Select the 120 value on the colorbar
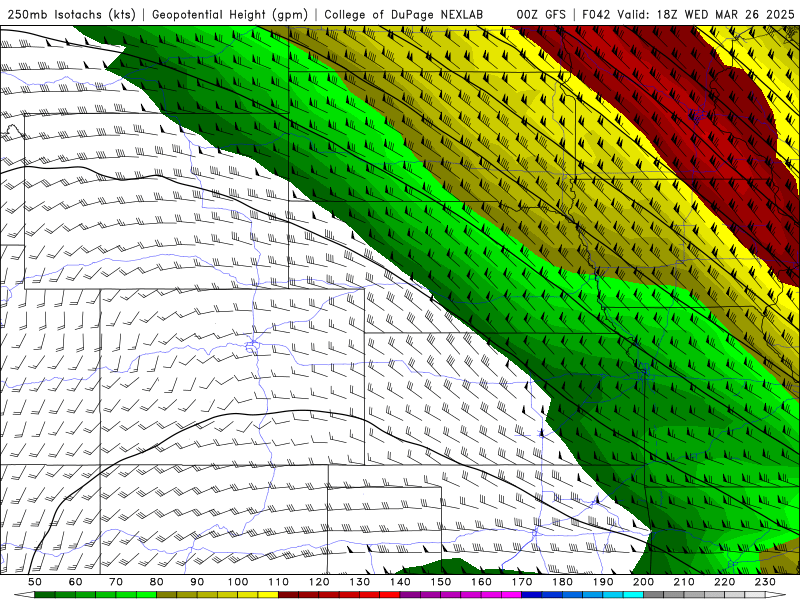This screenshot has height=600, width=800. (319, 582)
